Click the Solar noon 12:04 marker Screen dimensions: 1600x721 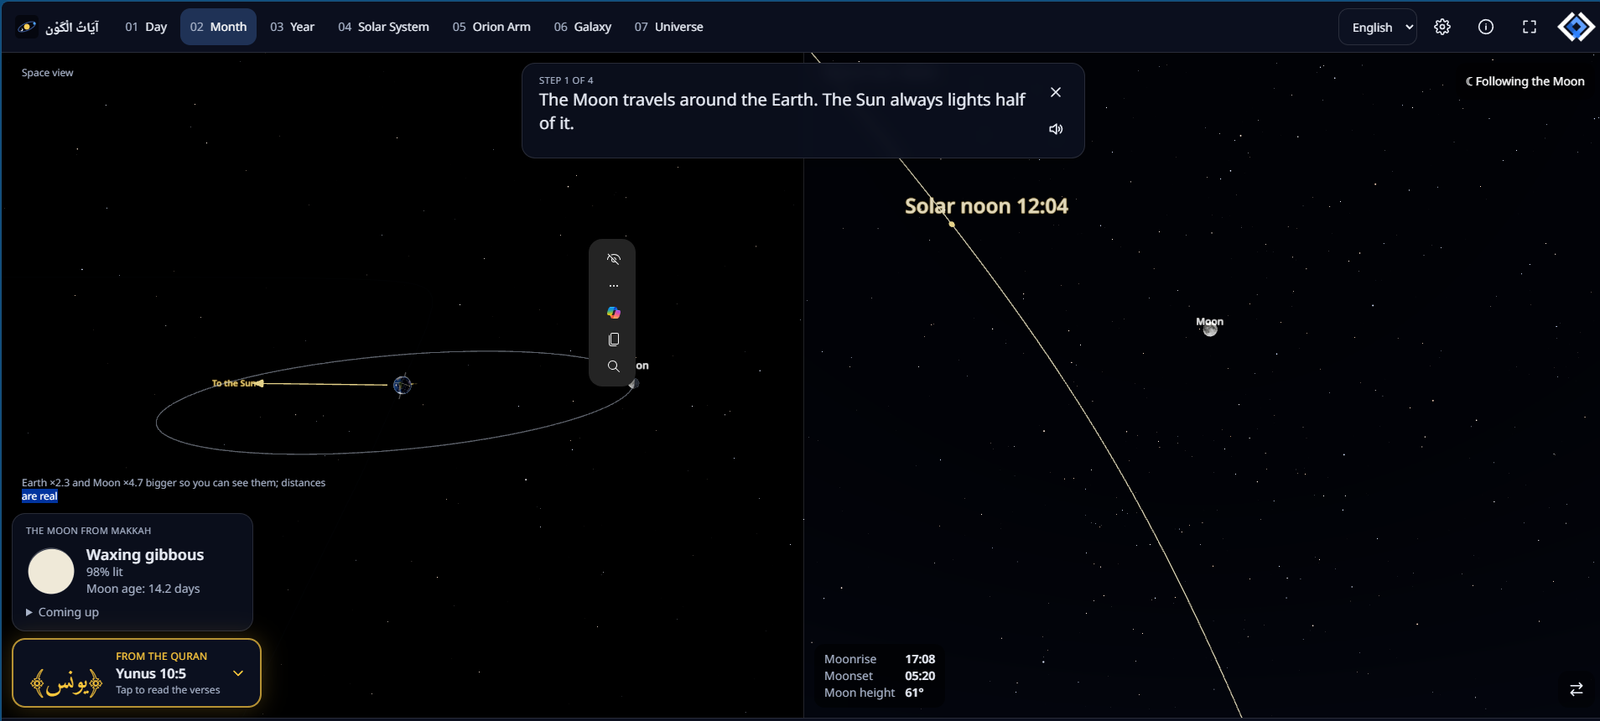coord(986,206)
